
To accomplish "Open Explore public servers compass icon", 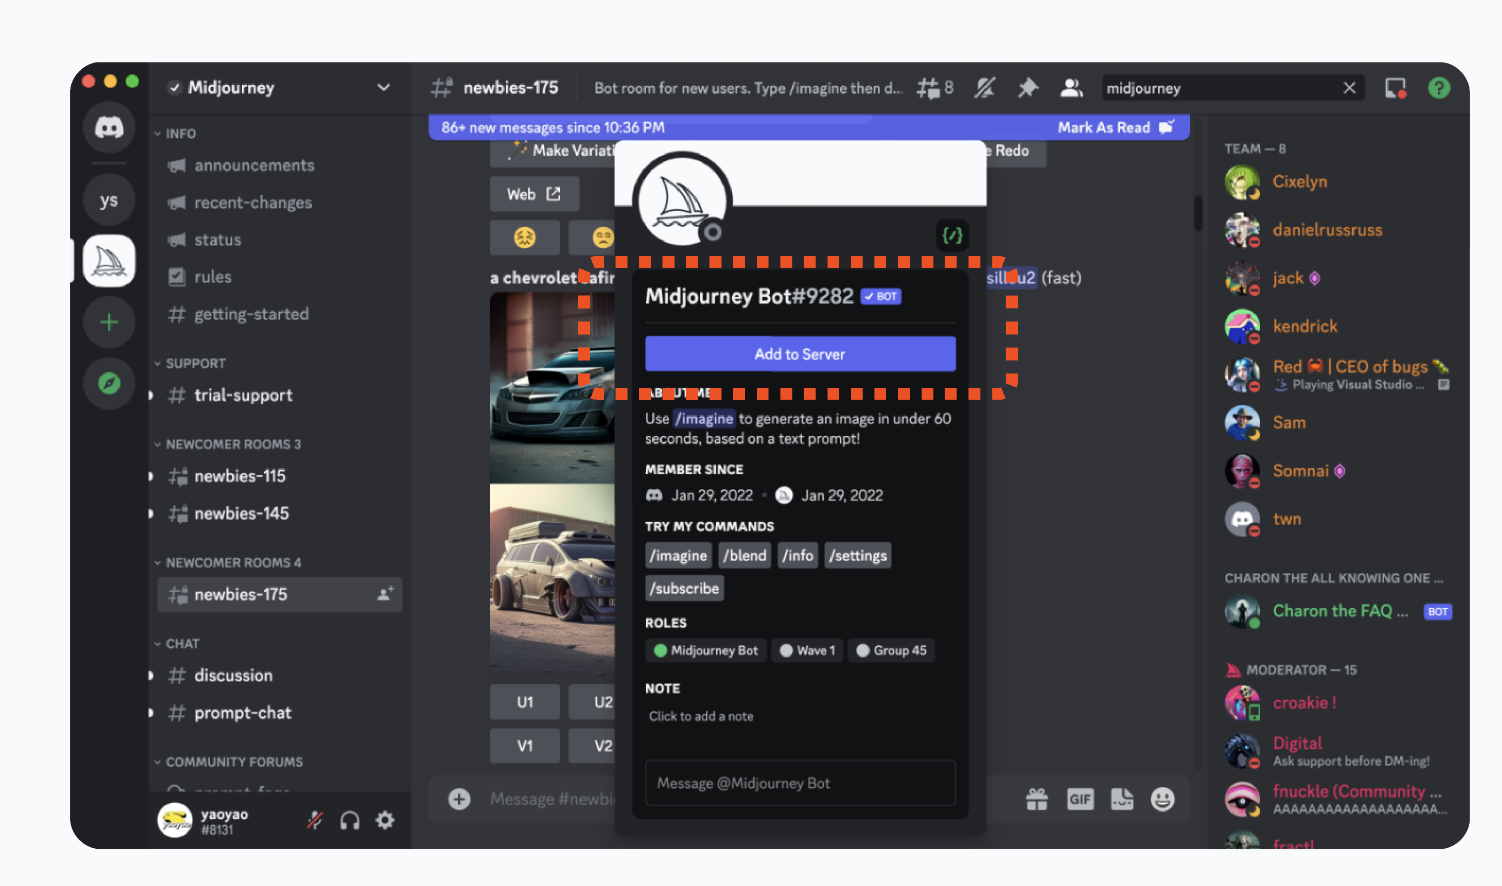I will (109, 383).
